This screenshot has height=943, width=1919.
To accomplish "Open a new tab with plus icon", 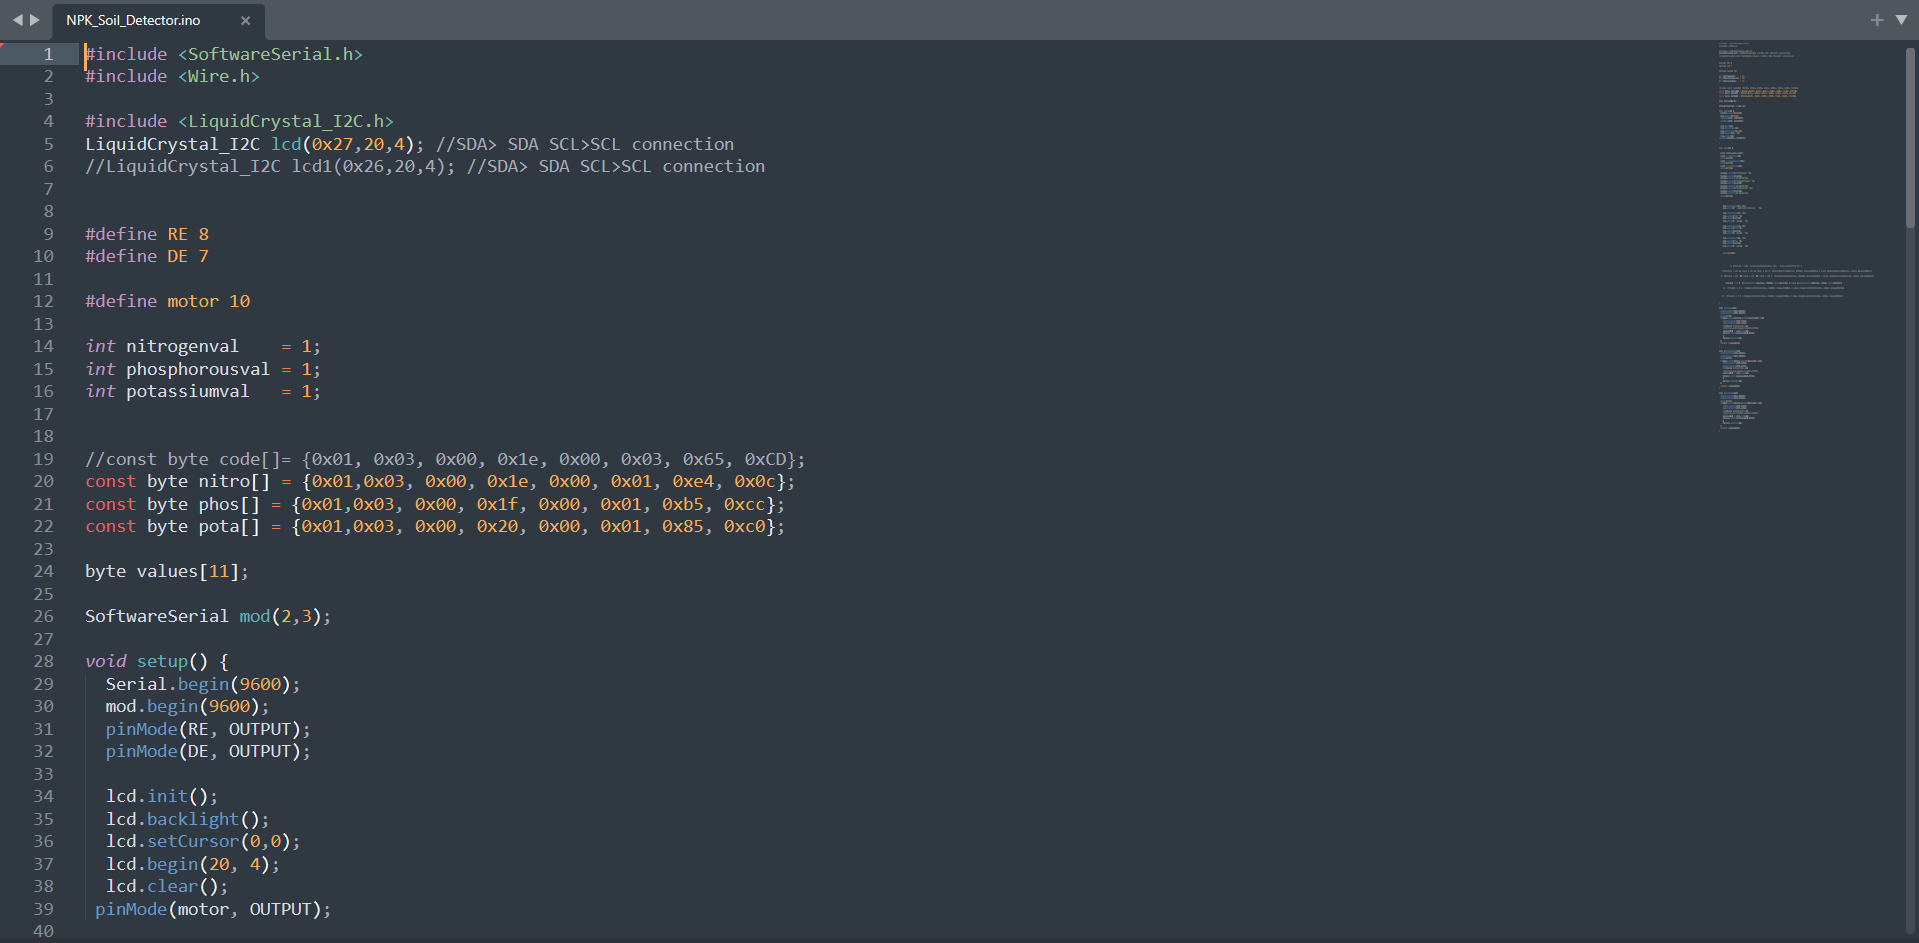I will pos(1876,20).
